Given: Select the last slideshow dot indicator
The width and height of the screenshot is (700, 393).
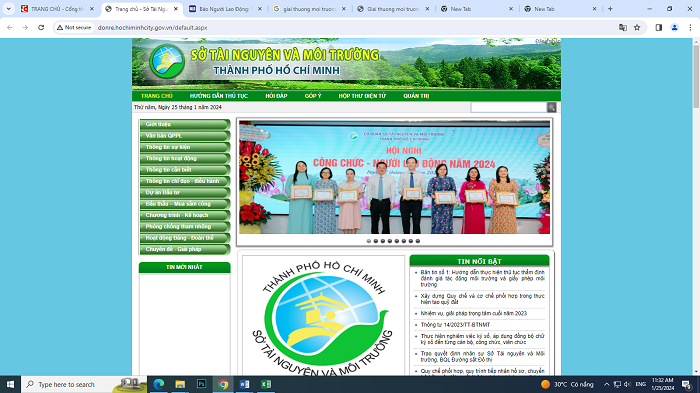Looking at the screenshot, I should tap(418, 241).
